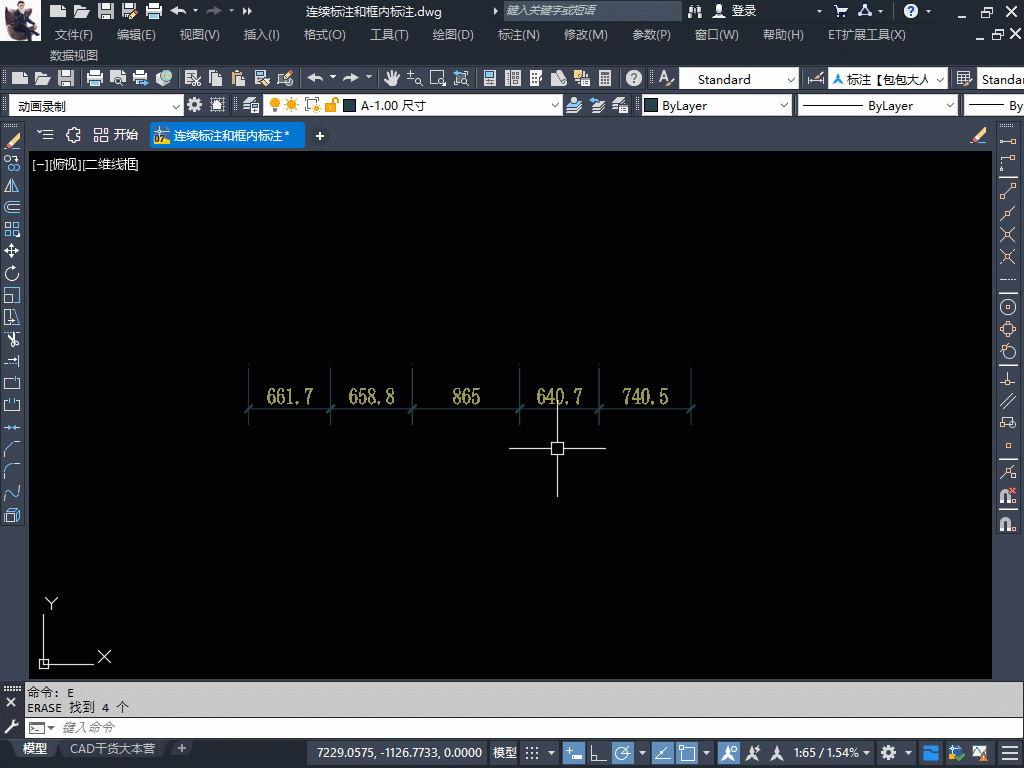Click the Snap to Intersection icon
The height and width of the screenshot is (768, 1024).
click(x=1008, y=234)
